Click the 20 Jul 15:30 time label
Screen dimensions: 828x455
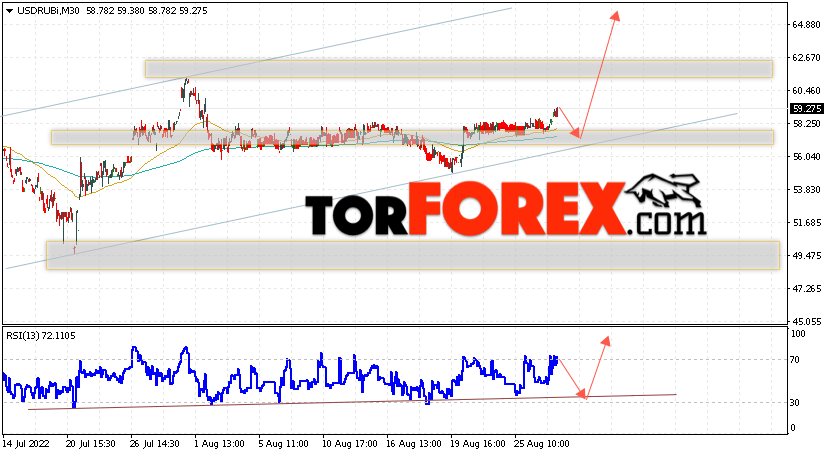click(x=91, y=444)
